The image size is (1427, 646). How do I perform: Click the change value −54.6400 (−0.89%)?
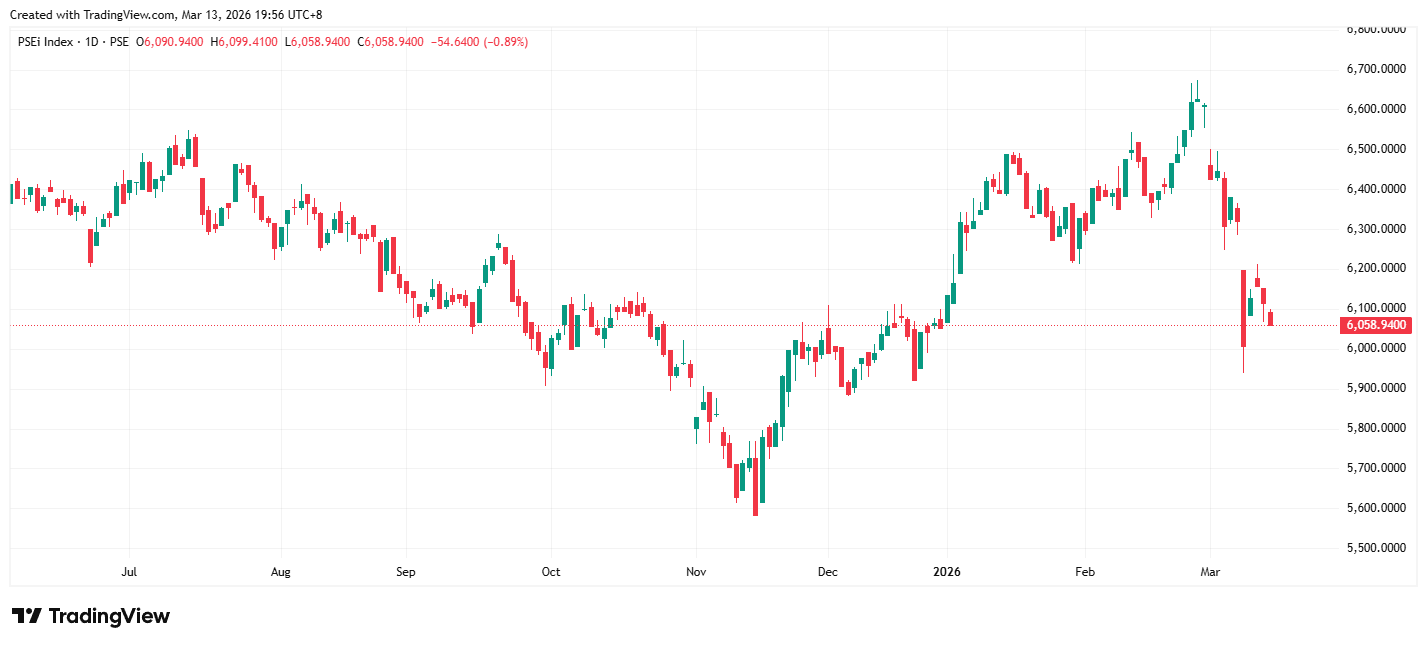pos(478,42)
